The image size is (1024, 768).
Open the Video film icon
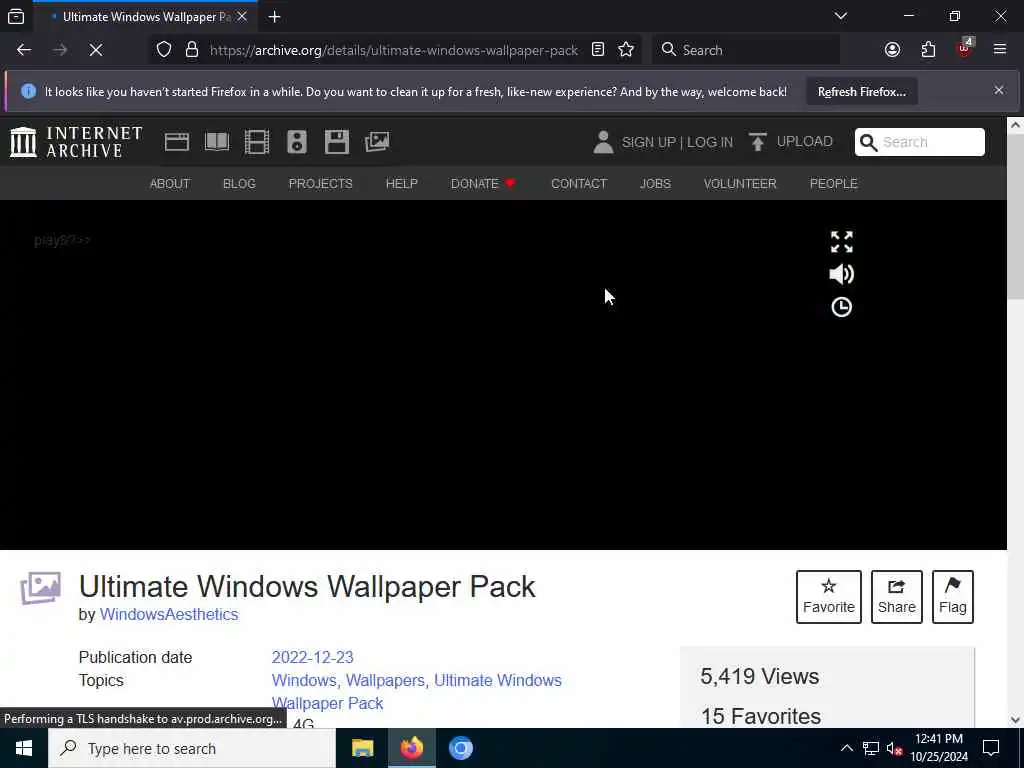pyautogui.click(x=257, y=142)
